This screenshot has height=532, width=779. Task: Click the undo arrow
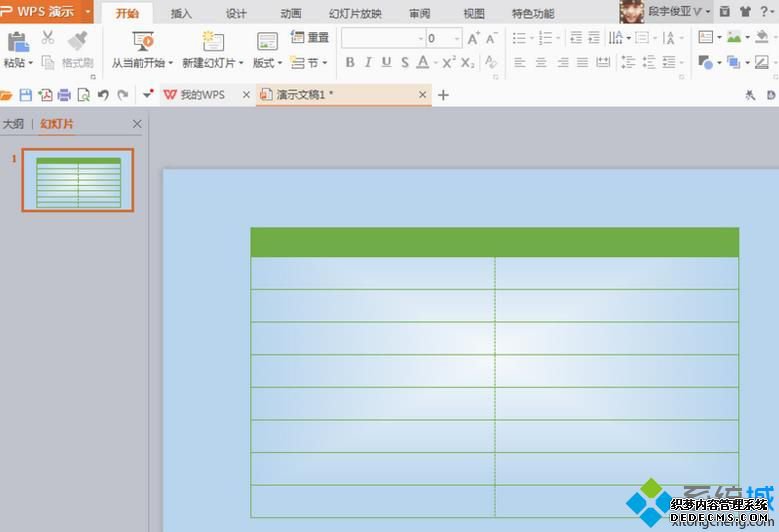click(x=103, y=95)
